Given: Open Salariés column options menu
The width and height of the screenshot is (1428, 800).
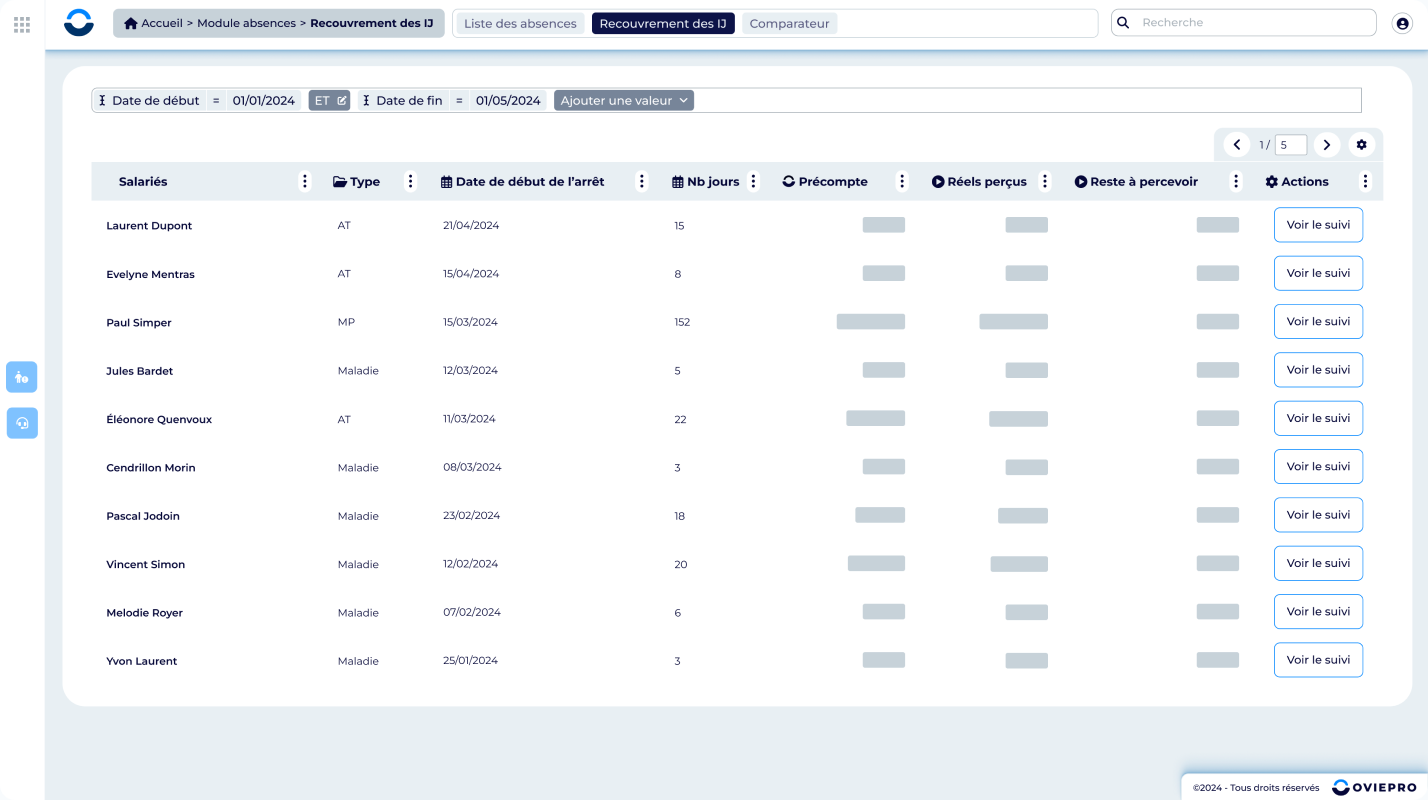Looking at the screenshot, I should tap(305, 181).
